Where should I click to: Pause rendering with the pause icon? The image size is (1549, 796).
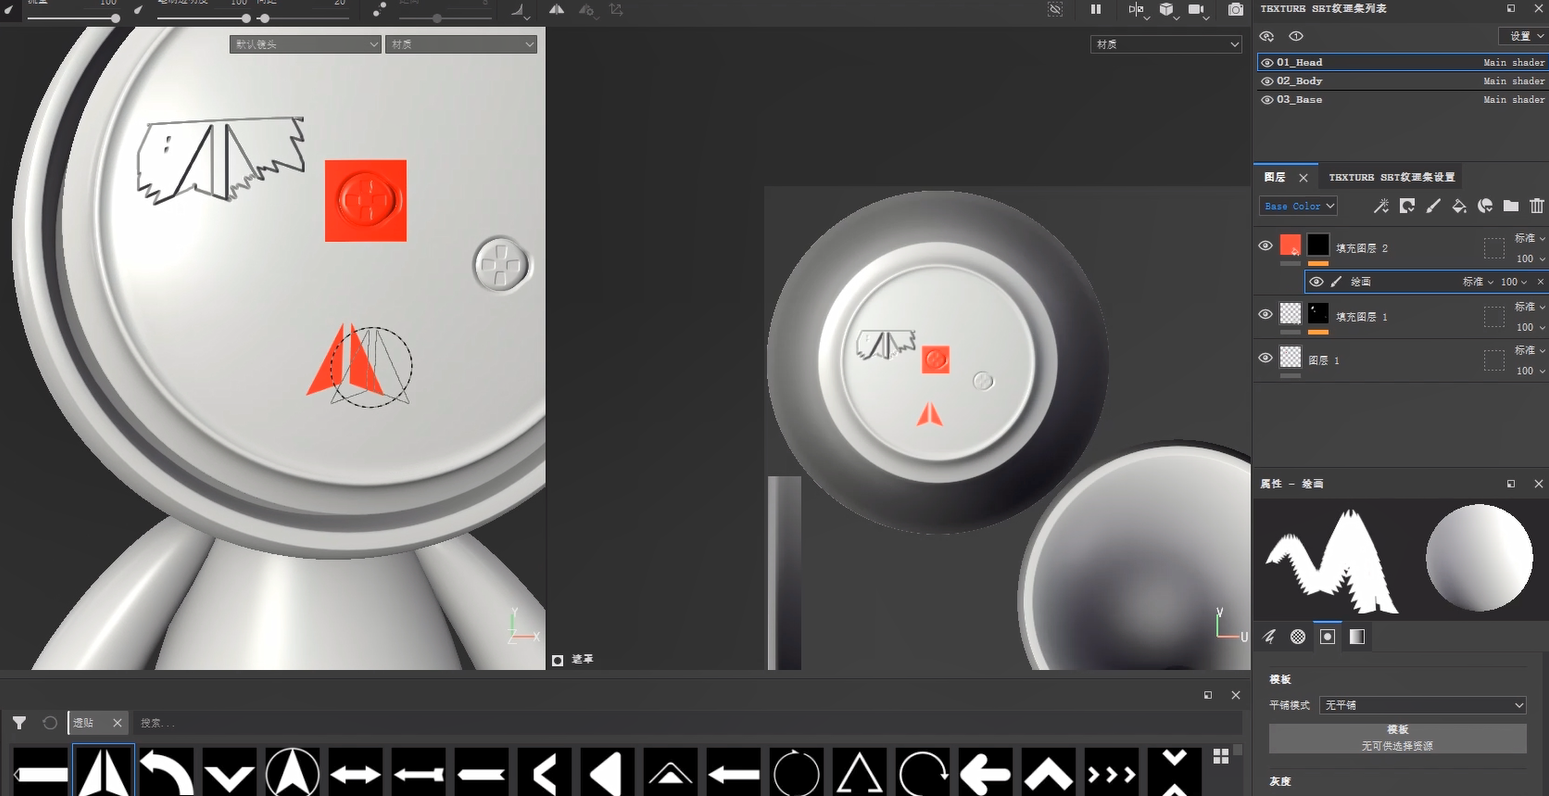(1096, 9)
